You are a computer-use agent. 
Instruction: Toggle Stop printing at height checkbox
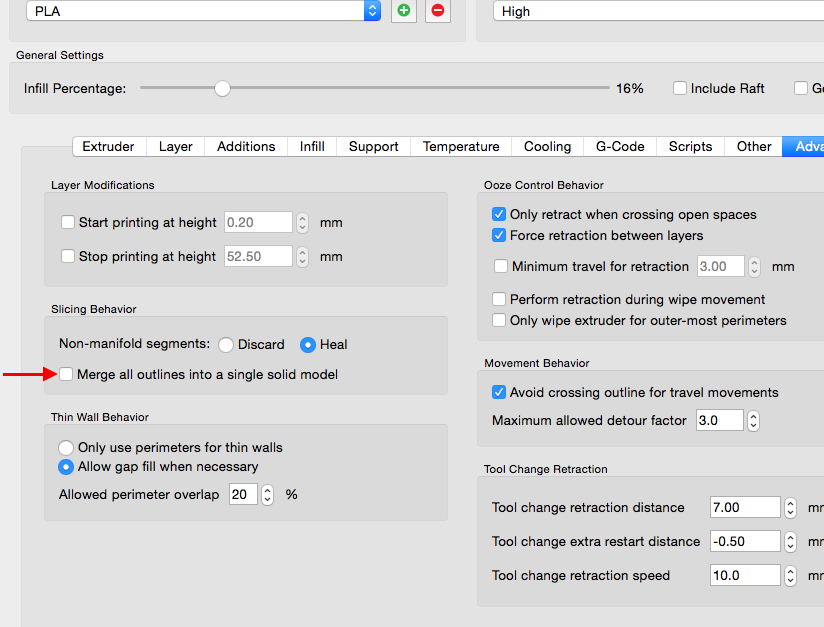tap(68, 256)
